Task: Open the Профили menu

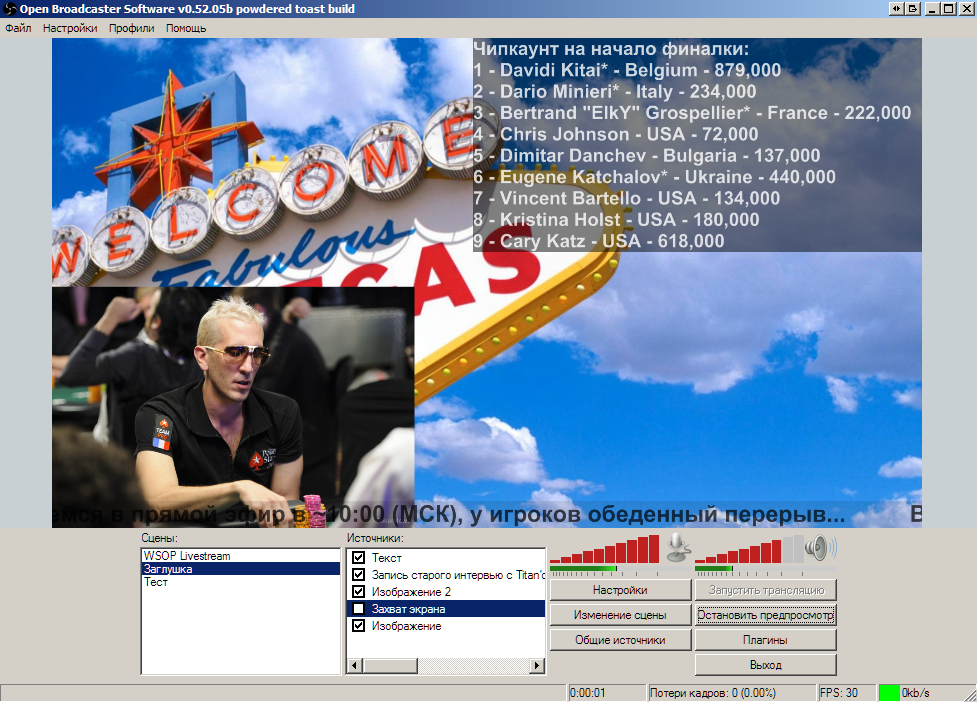Action: click(131, 28)
